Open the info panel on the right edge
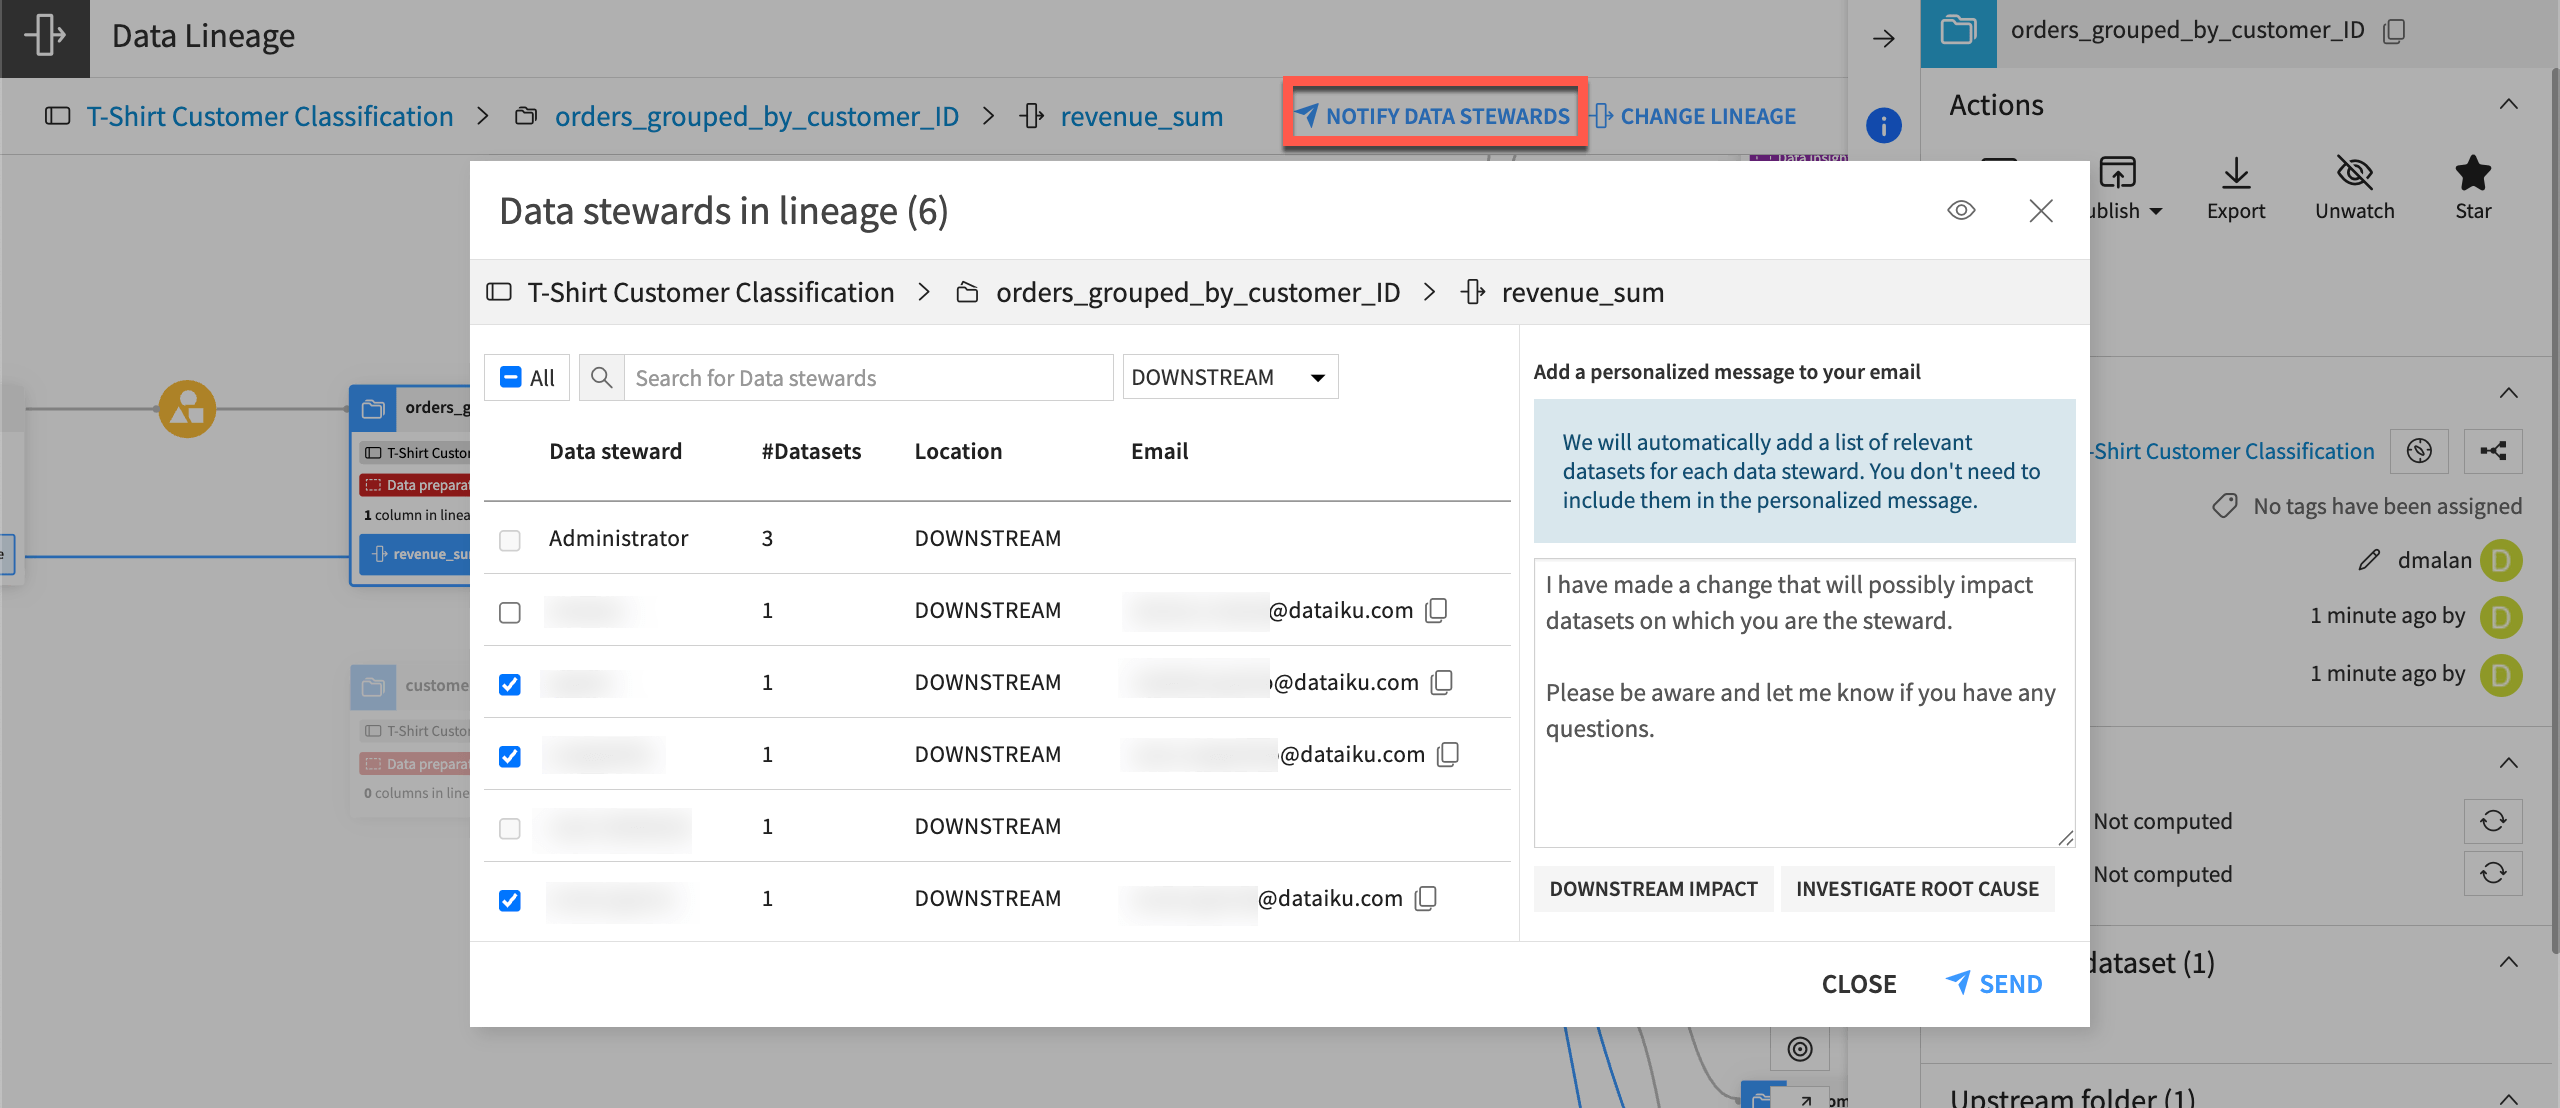The width and height of the screenshot is (2560, 1108). point(1884,126)
